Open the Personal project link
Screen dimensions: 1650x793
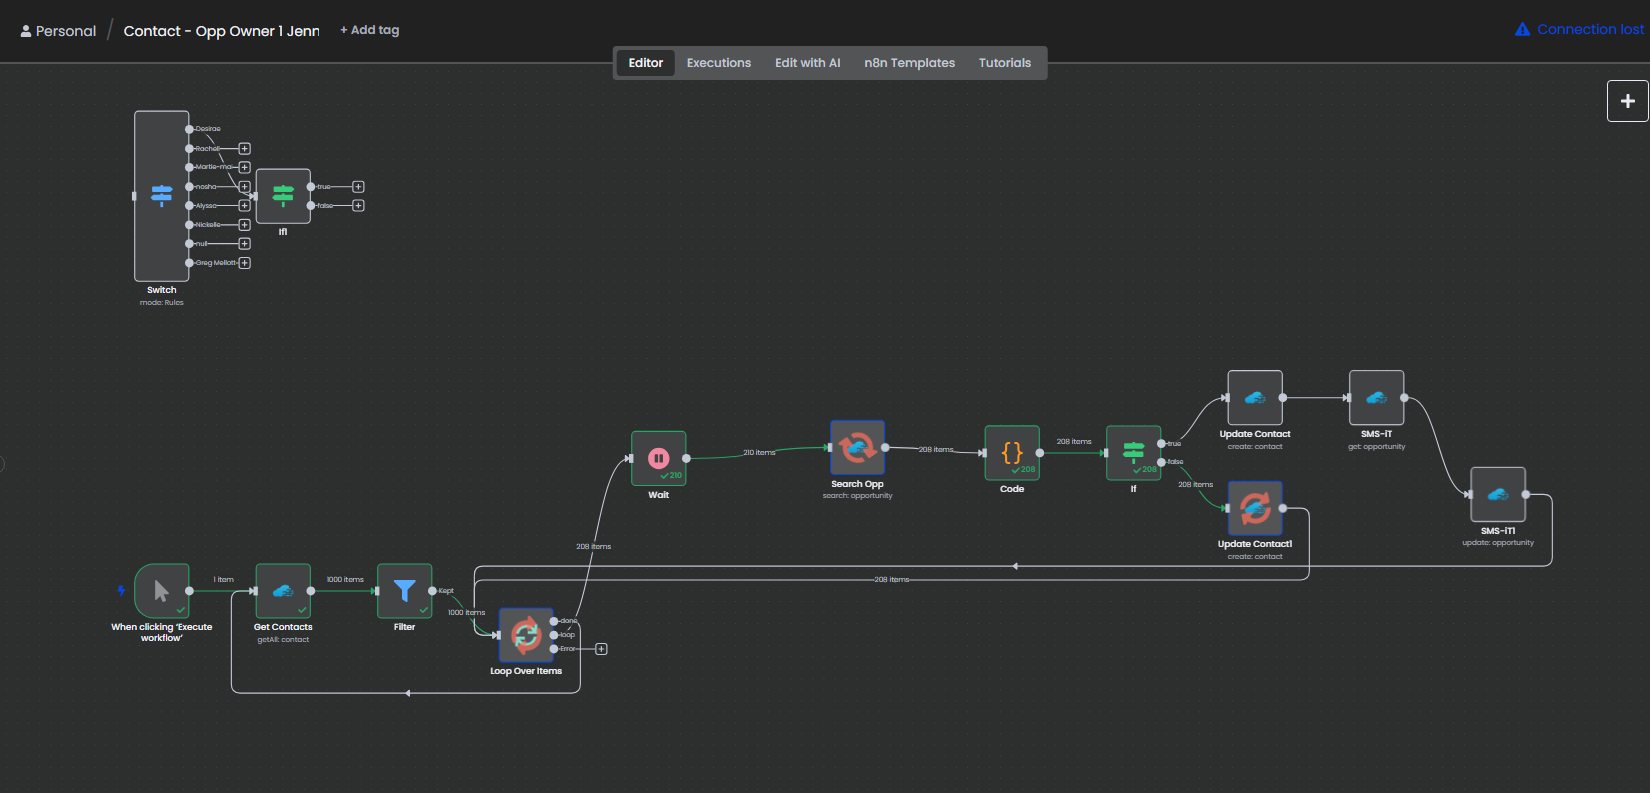pos(59,31)
